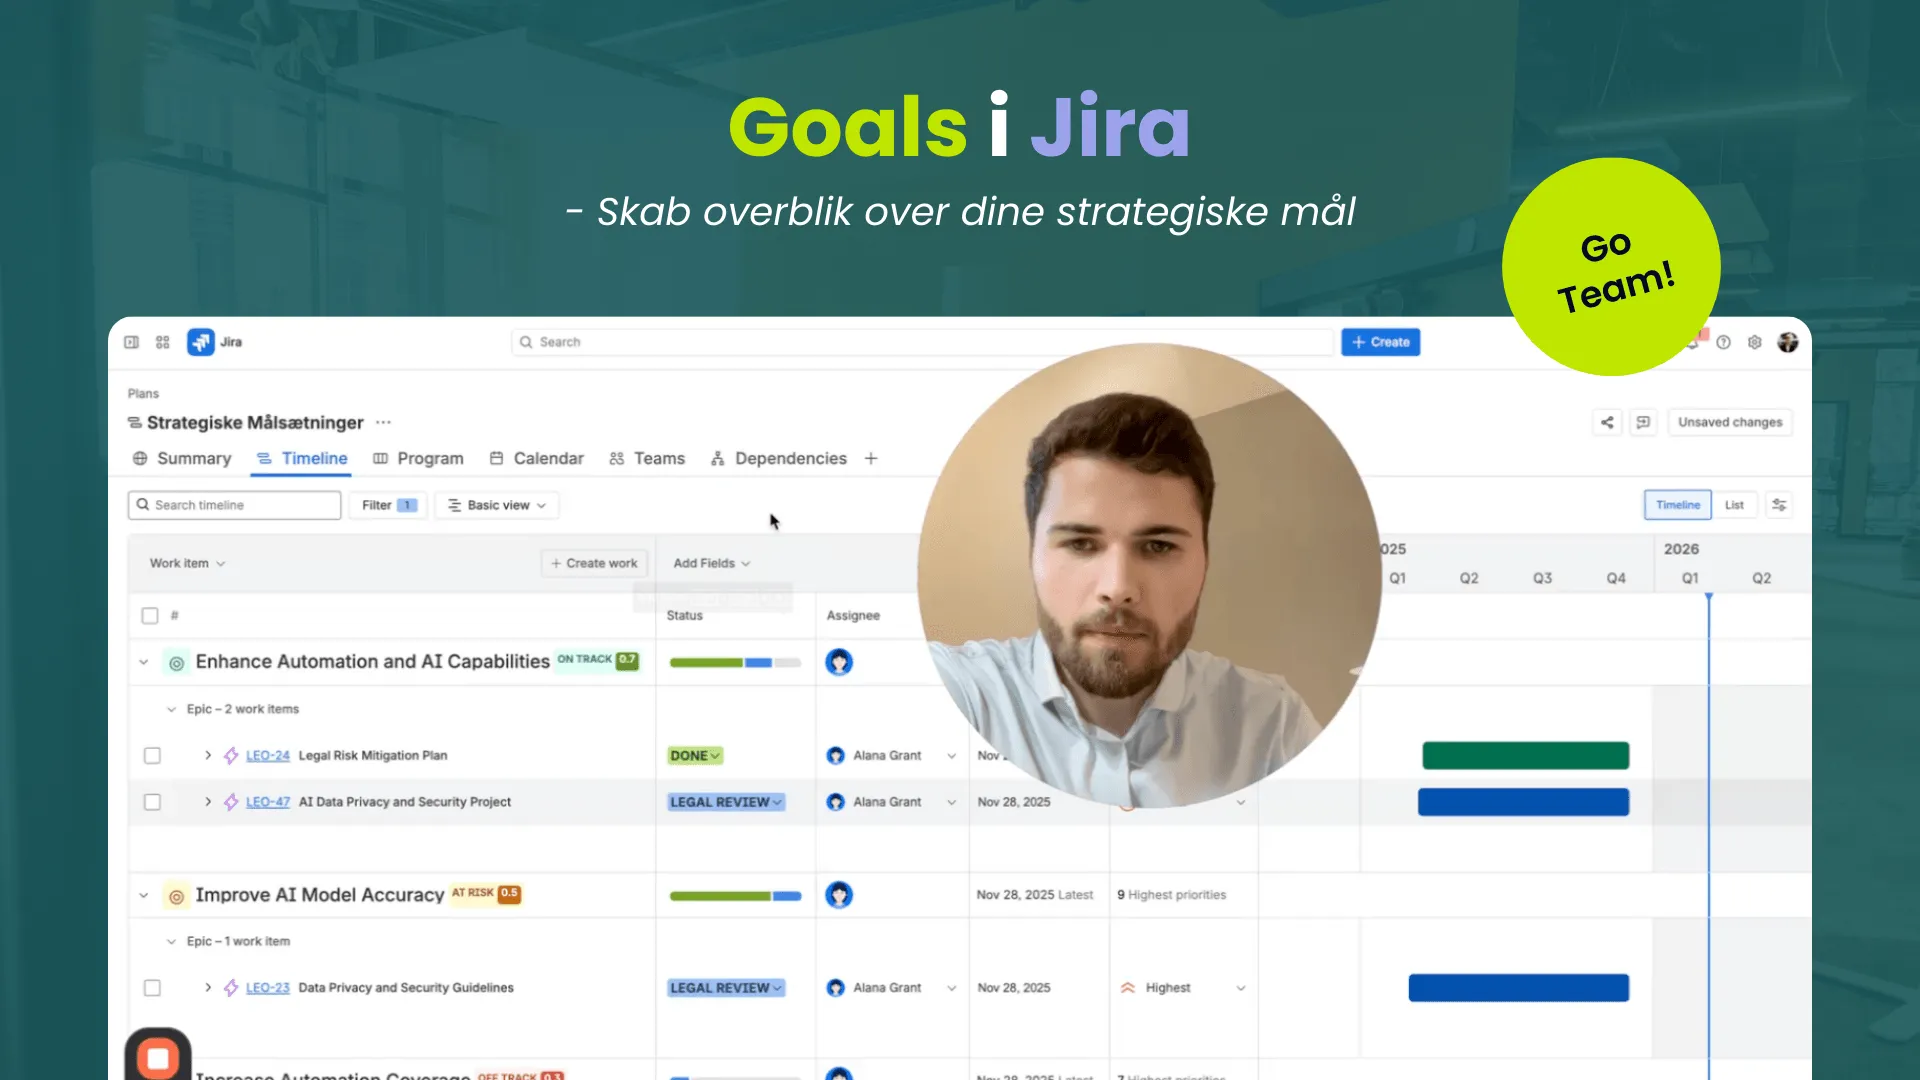The width and height of the screenshot is (1920, 1080).
Task: Open the Summary tab
Action: (182, 458)
